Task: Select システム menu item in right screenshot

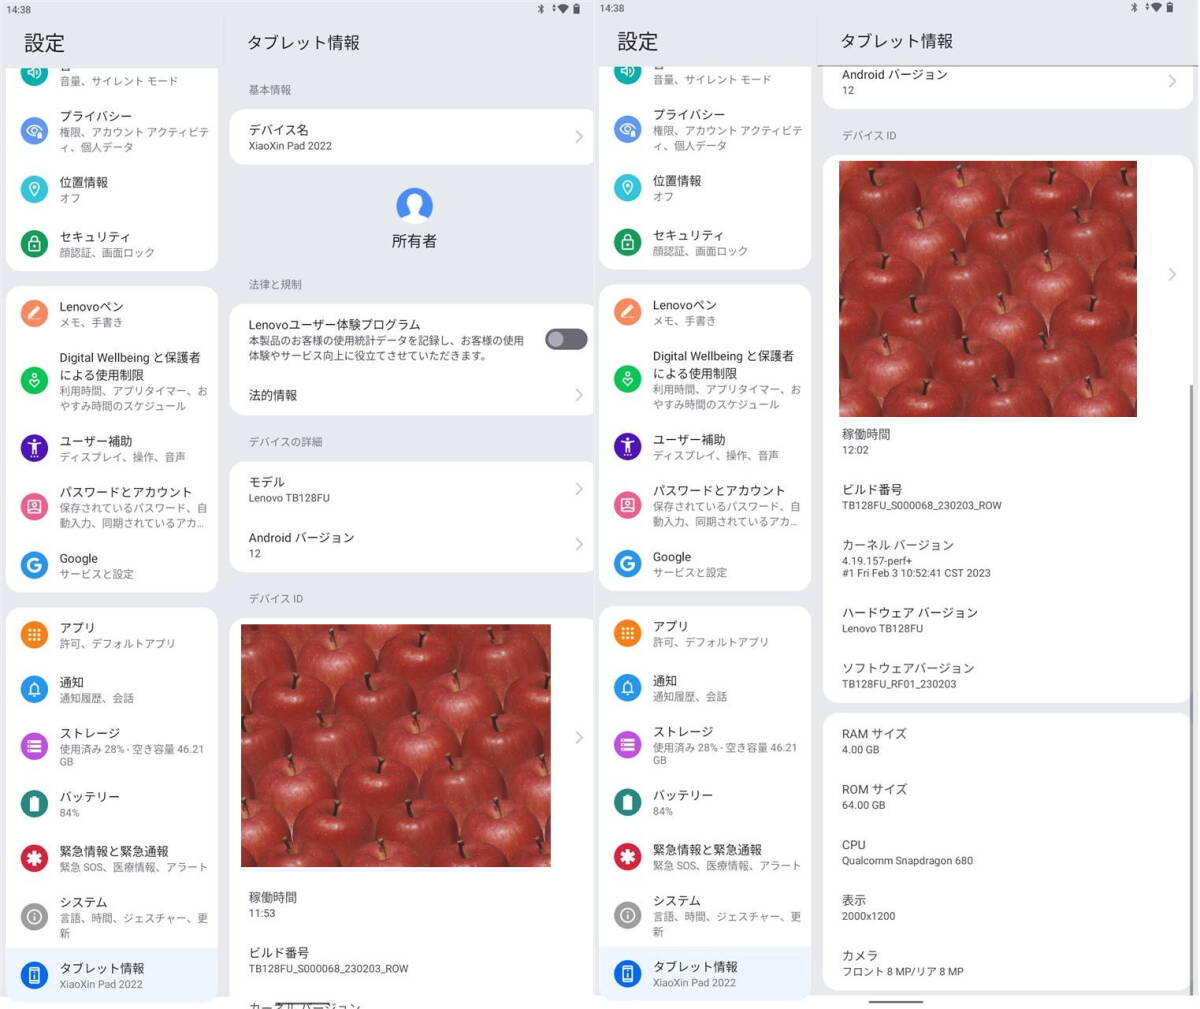Action: (x=705, y=915)
